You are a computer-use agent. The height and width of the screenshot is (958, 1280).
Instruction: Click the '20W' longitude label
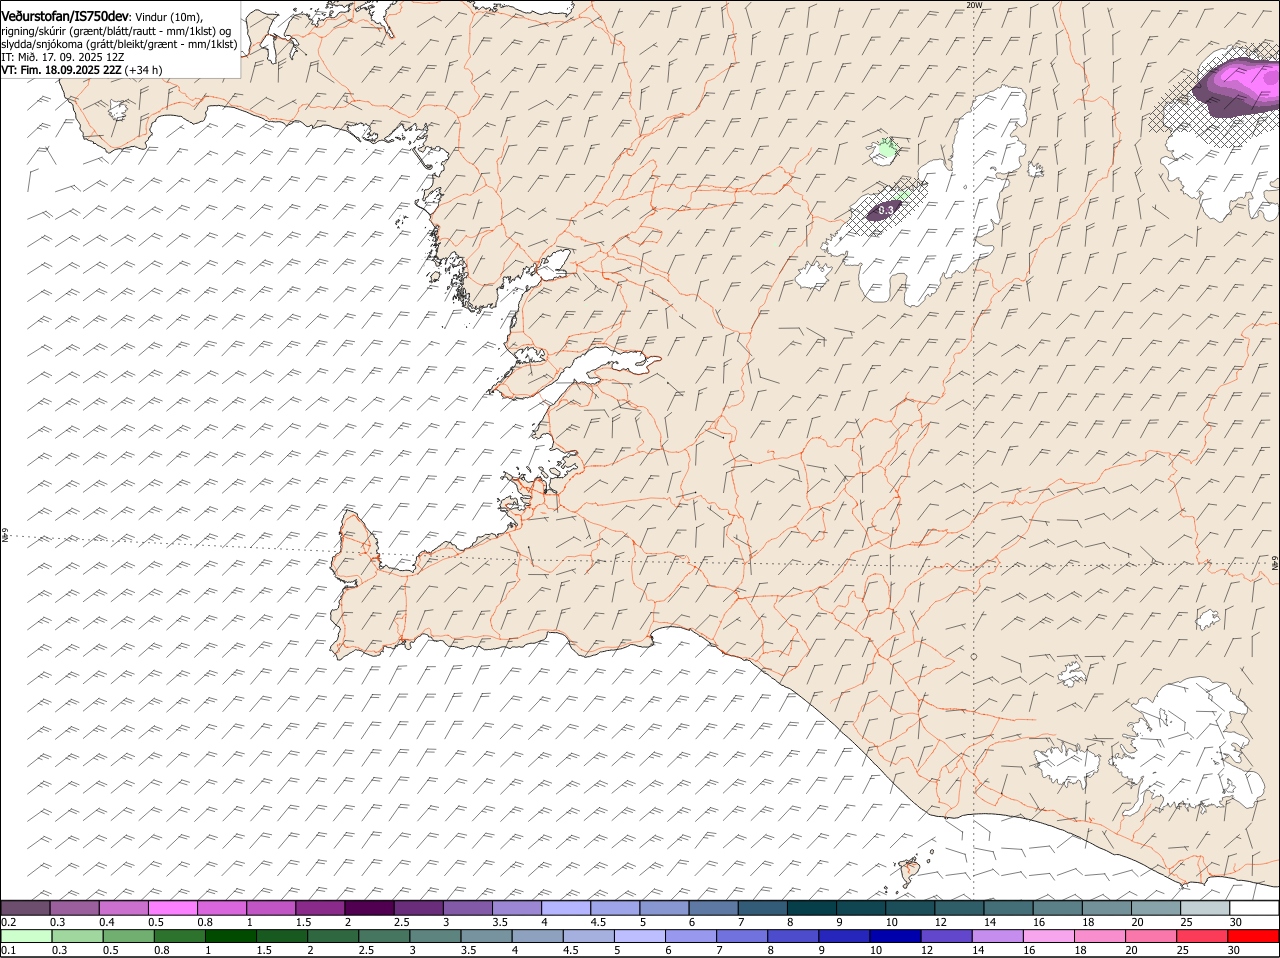(x=974, y=5)
